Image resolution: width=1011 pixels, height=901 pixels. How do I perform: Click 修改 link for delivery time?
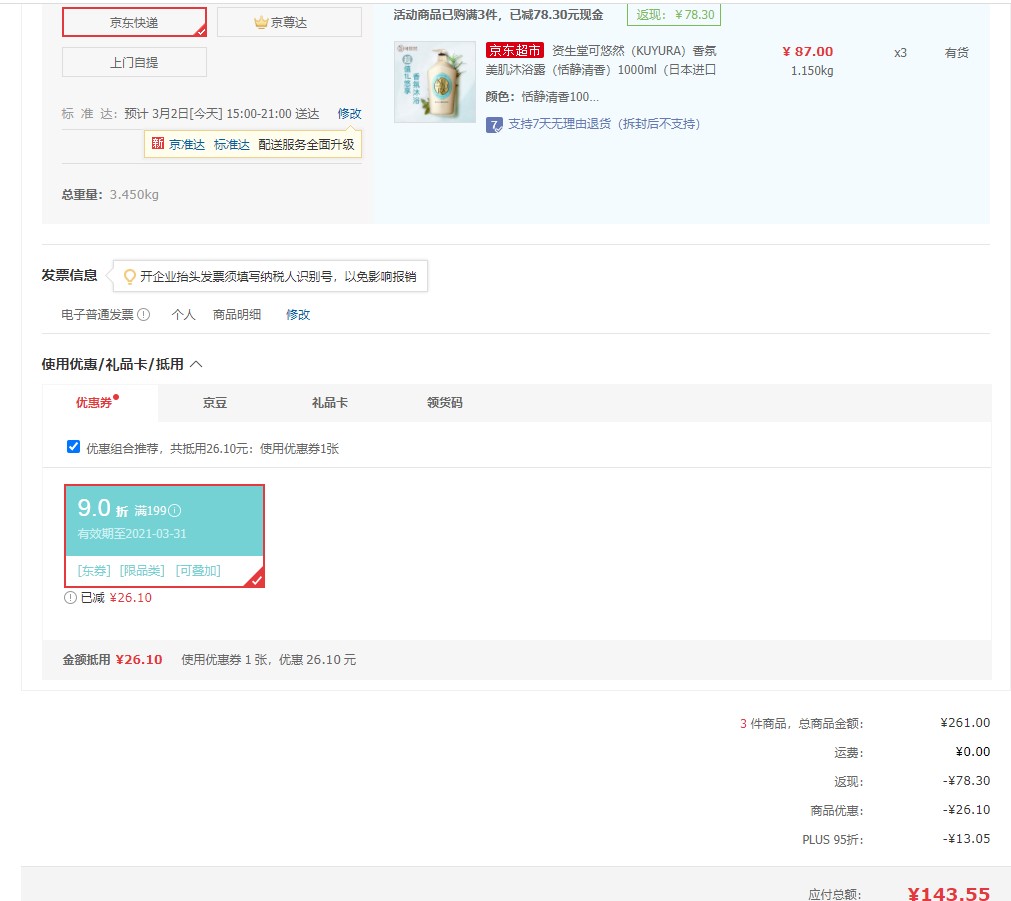(349, 114)
